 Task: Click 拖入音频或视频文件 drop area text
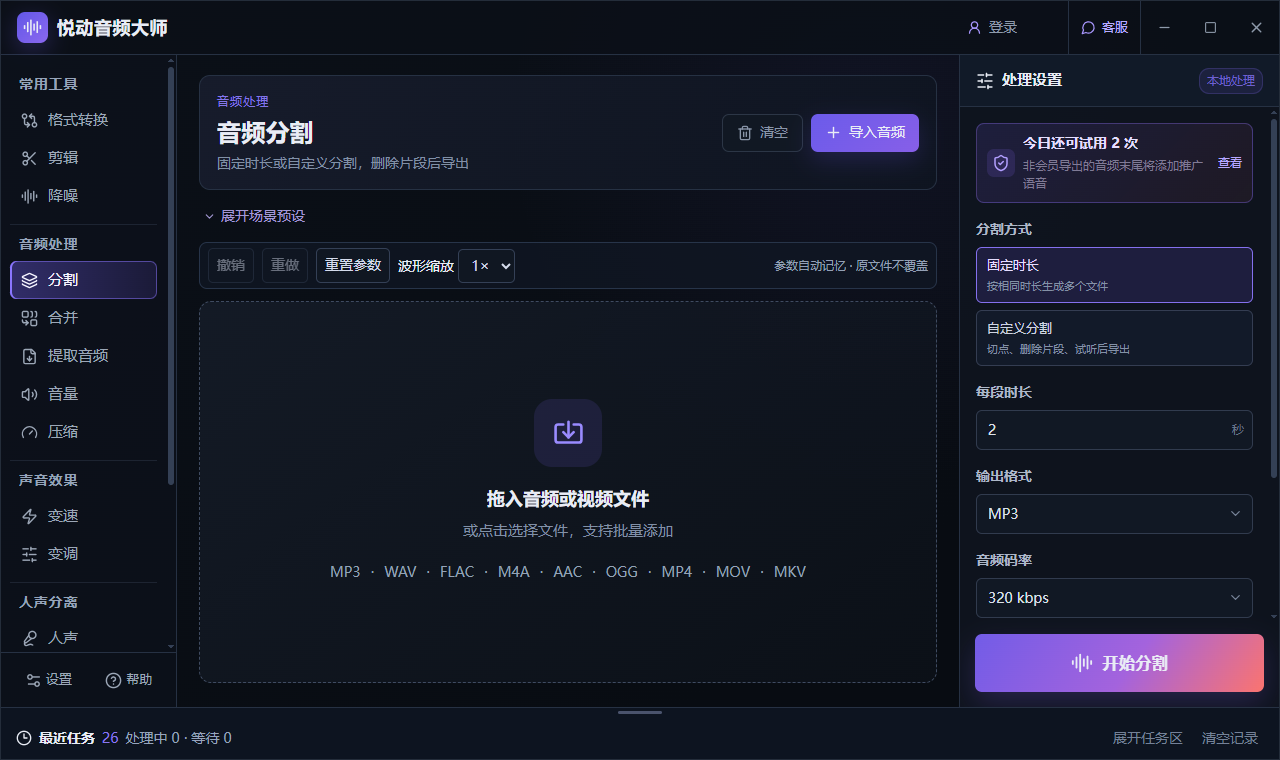(x=568, y=500)
